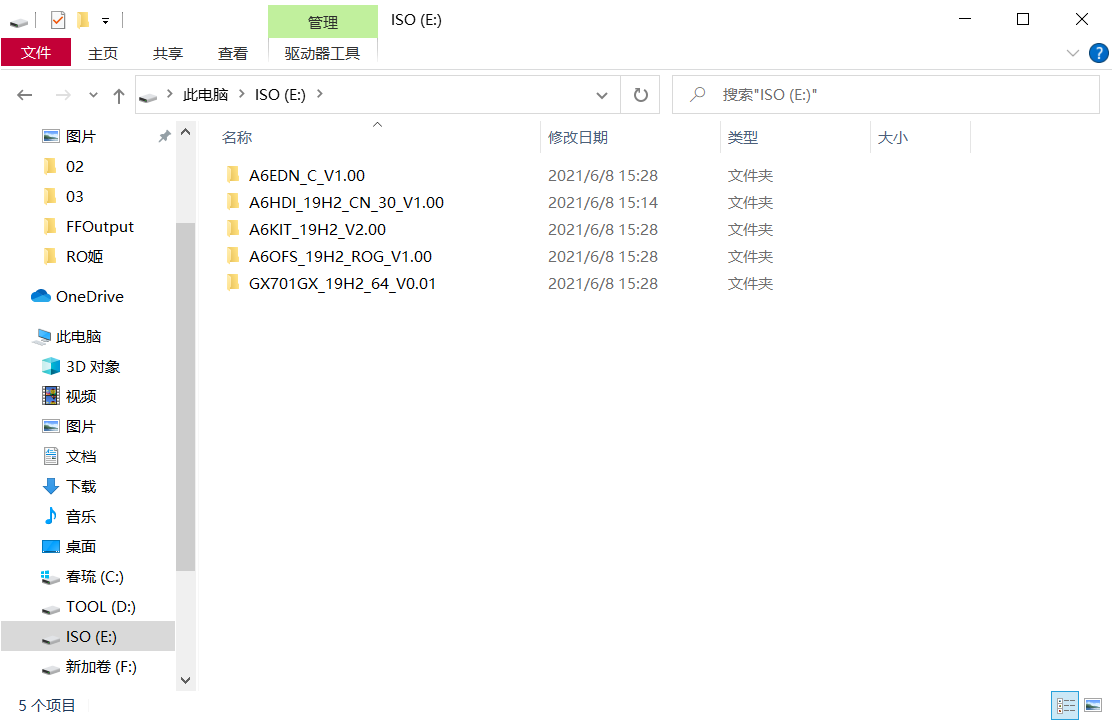1113x721 pixels.
Task: Open 视频 library in navigation pane
Action: 80,396
